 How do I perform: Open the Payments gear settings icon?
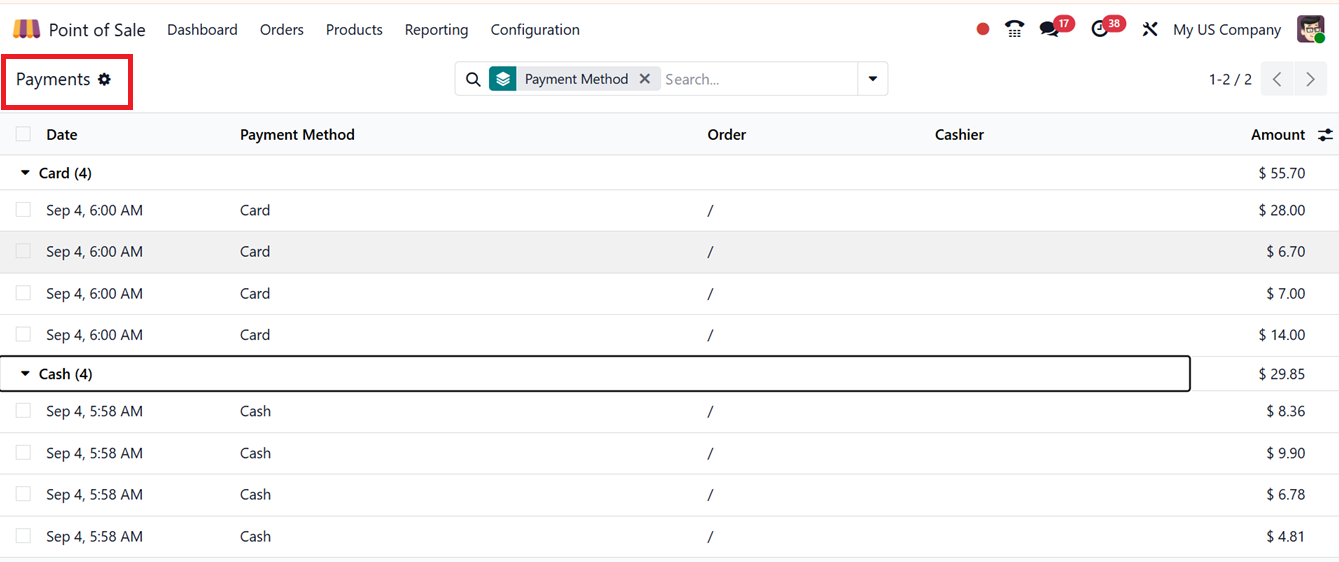click(104, 80)
